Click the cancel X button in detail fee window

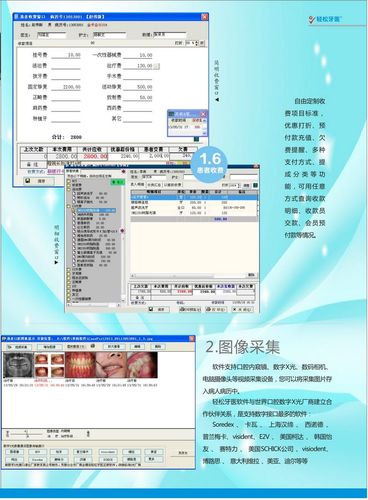point(242,309)
